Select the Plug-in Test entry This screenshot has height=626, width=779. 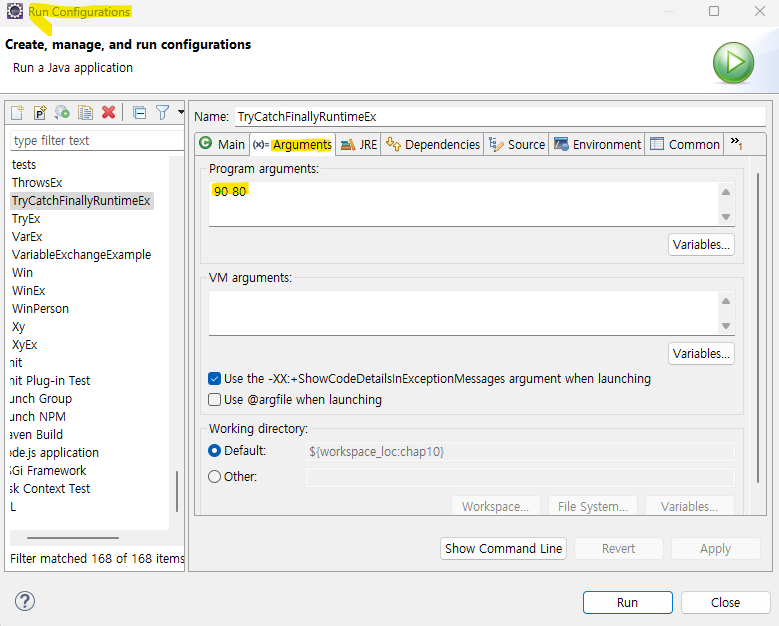50,381
